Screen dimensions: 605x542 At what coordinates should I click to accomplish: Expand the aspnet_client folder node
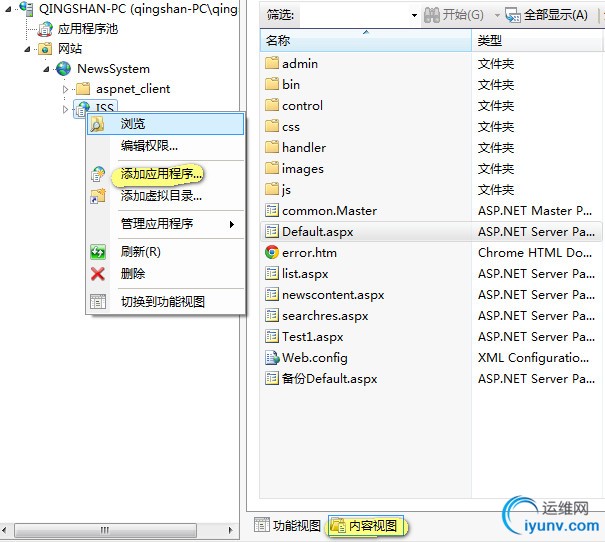pyautogui.click(x=65, y=89)
